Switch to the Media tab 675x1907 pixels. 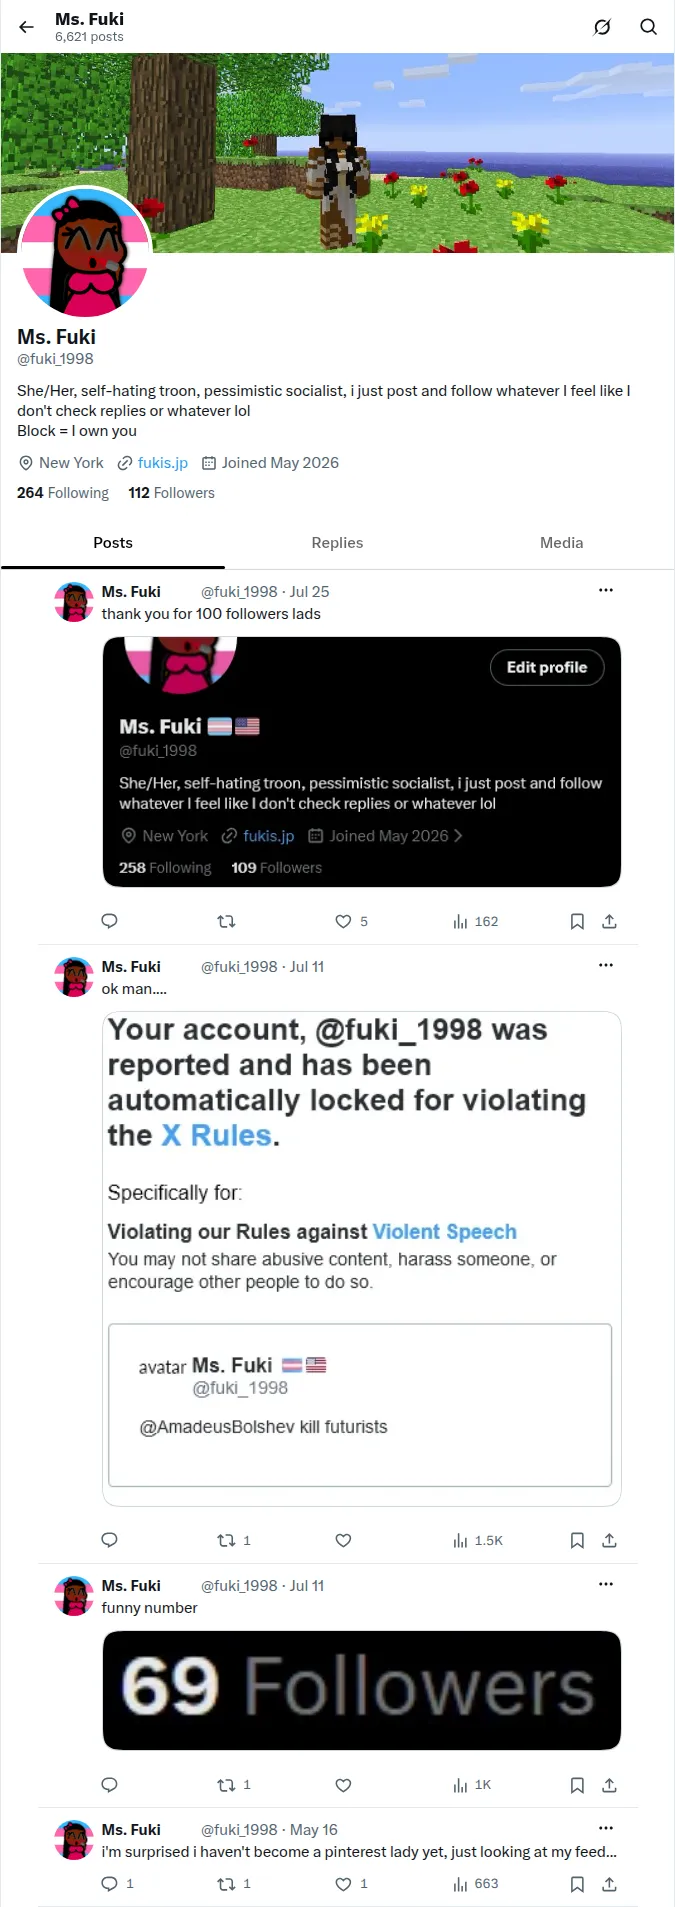pos(561,542)
